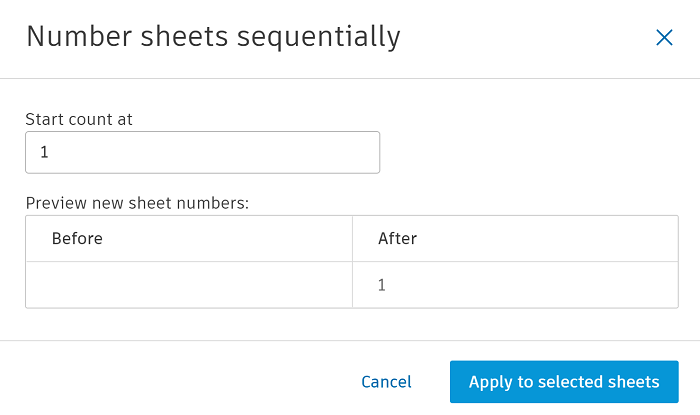Select the Before column header

189,239
